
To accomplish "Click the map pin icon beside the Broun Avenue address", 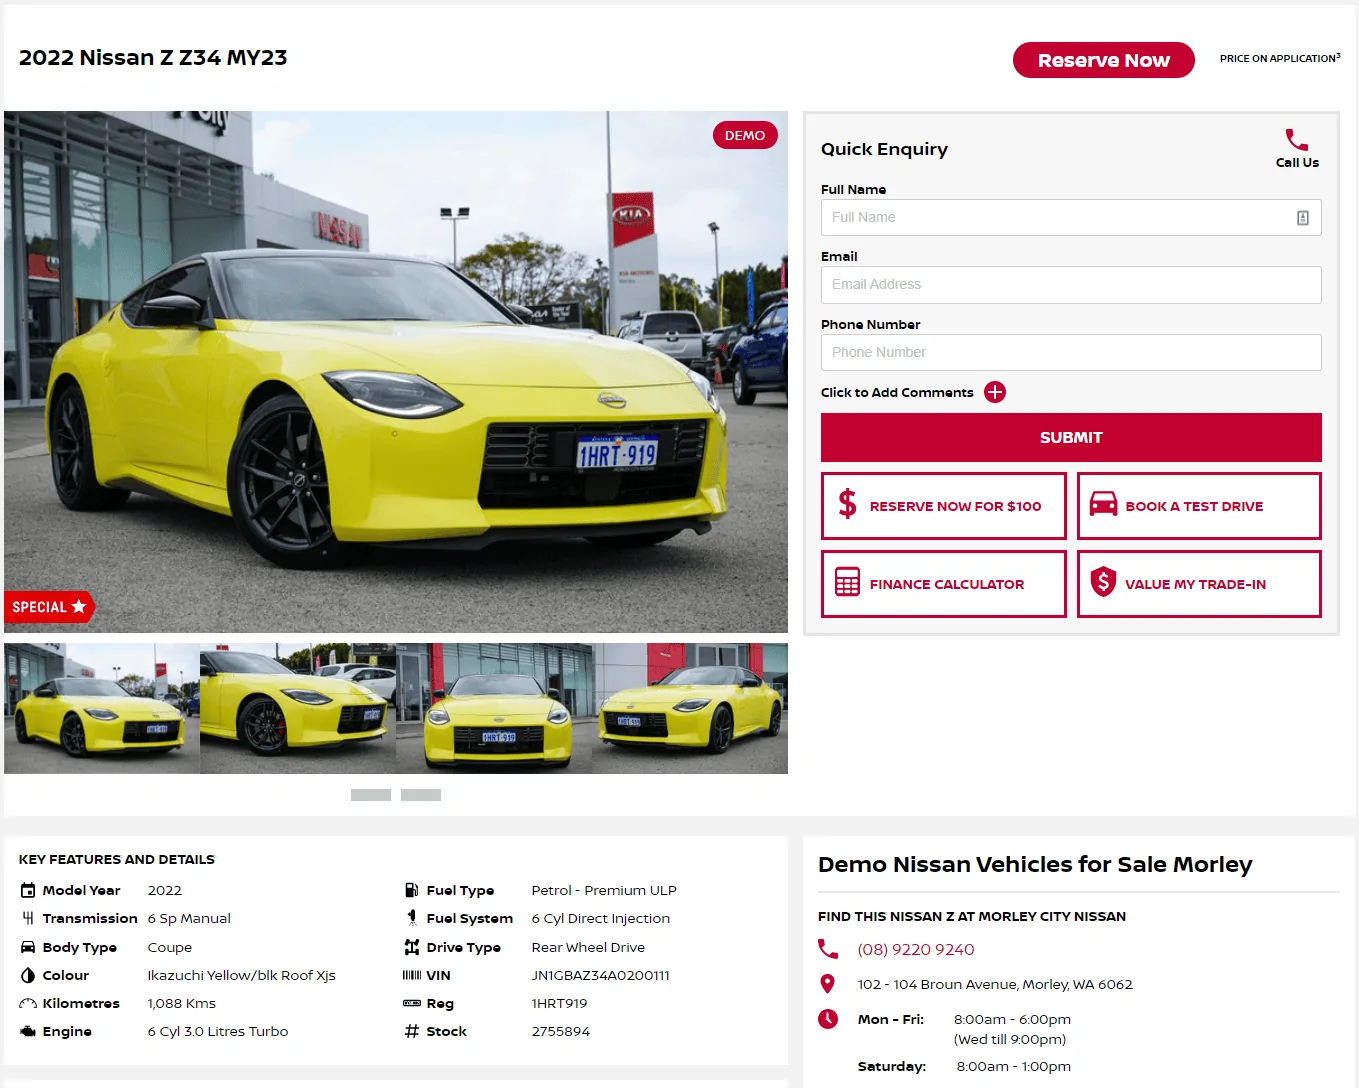I will coord(827,984).
